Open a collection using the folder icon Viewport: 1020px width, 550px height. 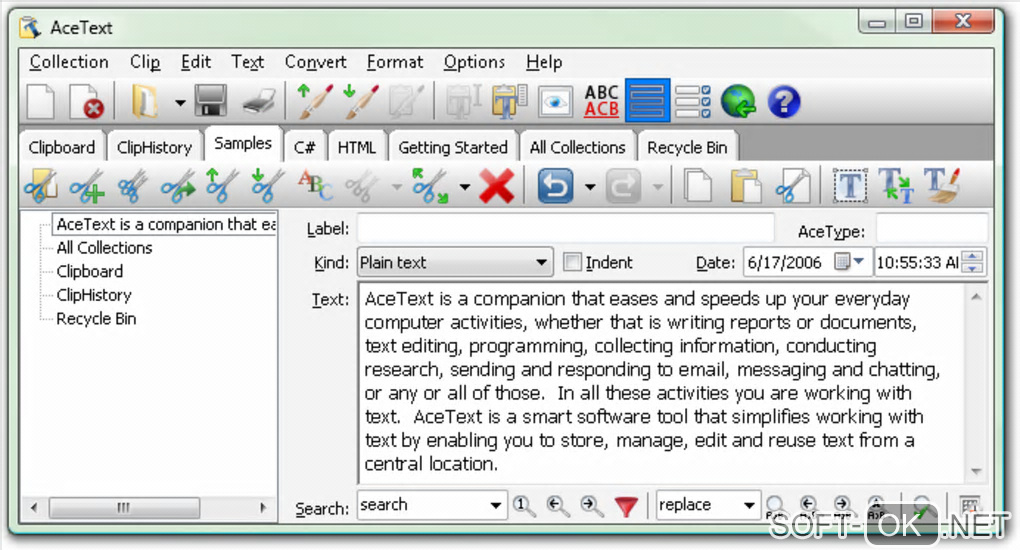pos(144,102)
